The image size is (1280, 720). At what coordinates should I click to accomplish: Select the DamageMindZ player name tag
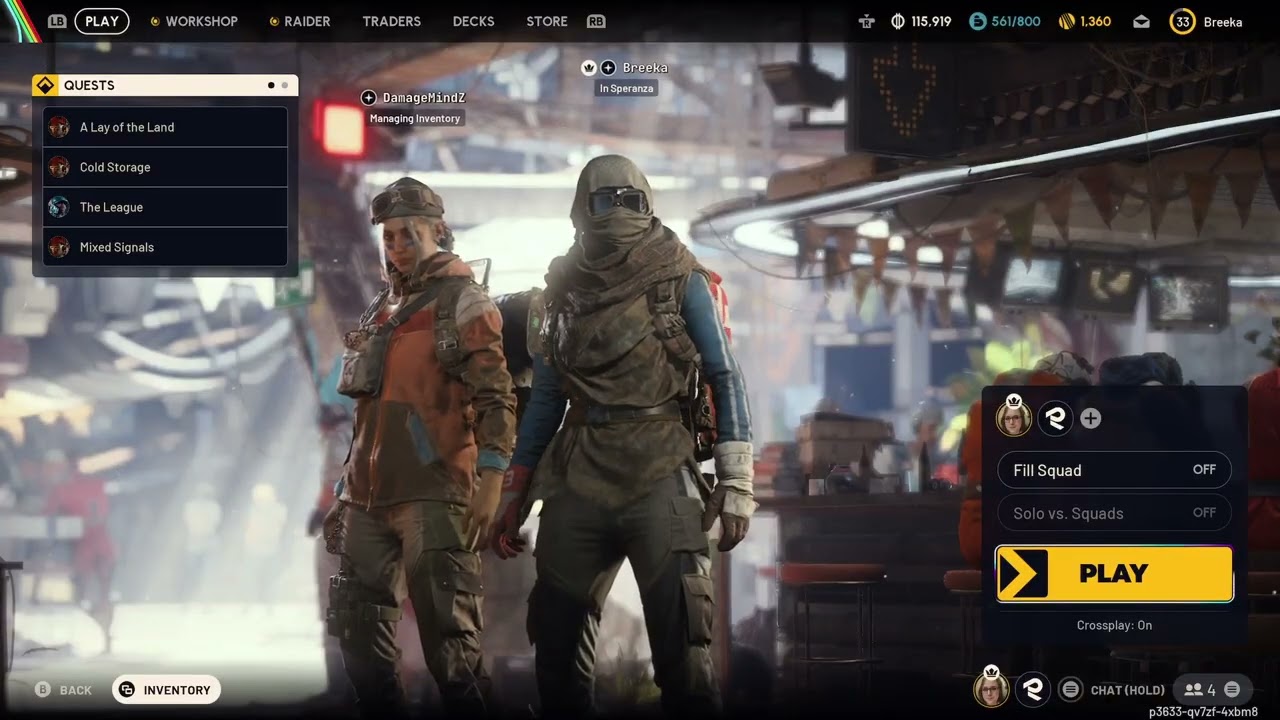(424, 98)
